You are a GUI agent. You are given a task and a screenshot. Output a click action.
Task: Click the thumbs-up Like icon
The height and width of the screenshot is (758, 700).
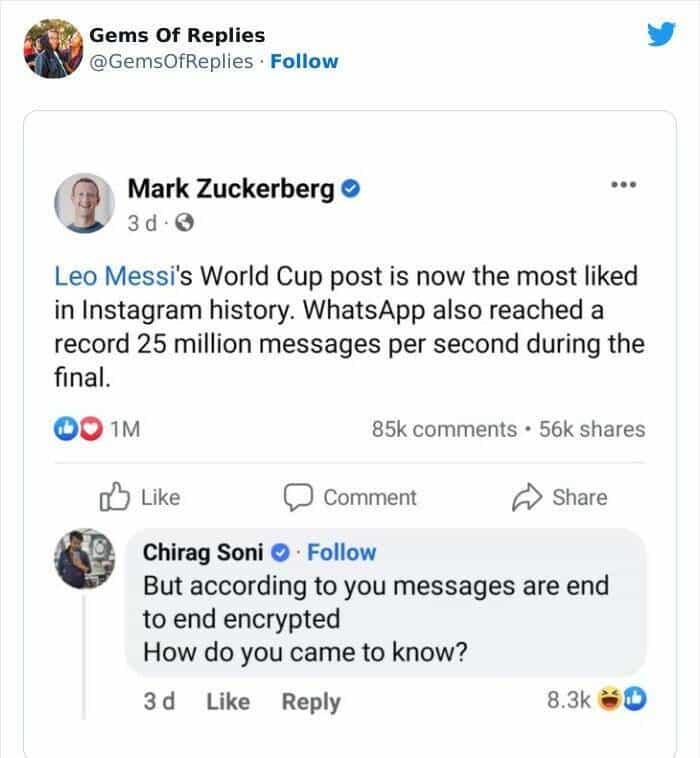117,497
